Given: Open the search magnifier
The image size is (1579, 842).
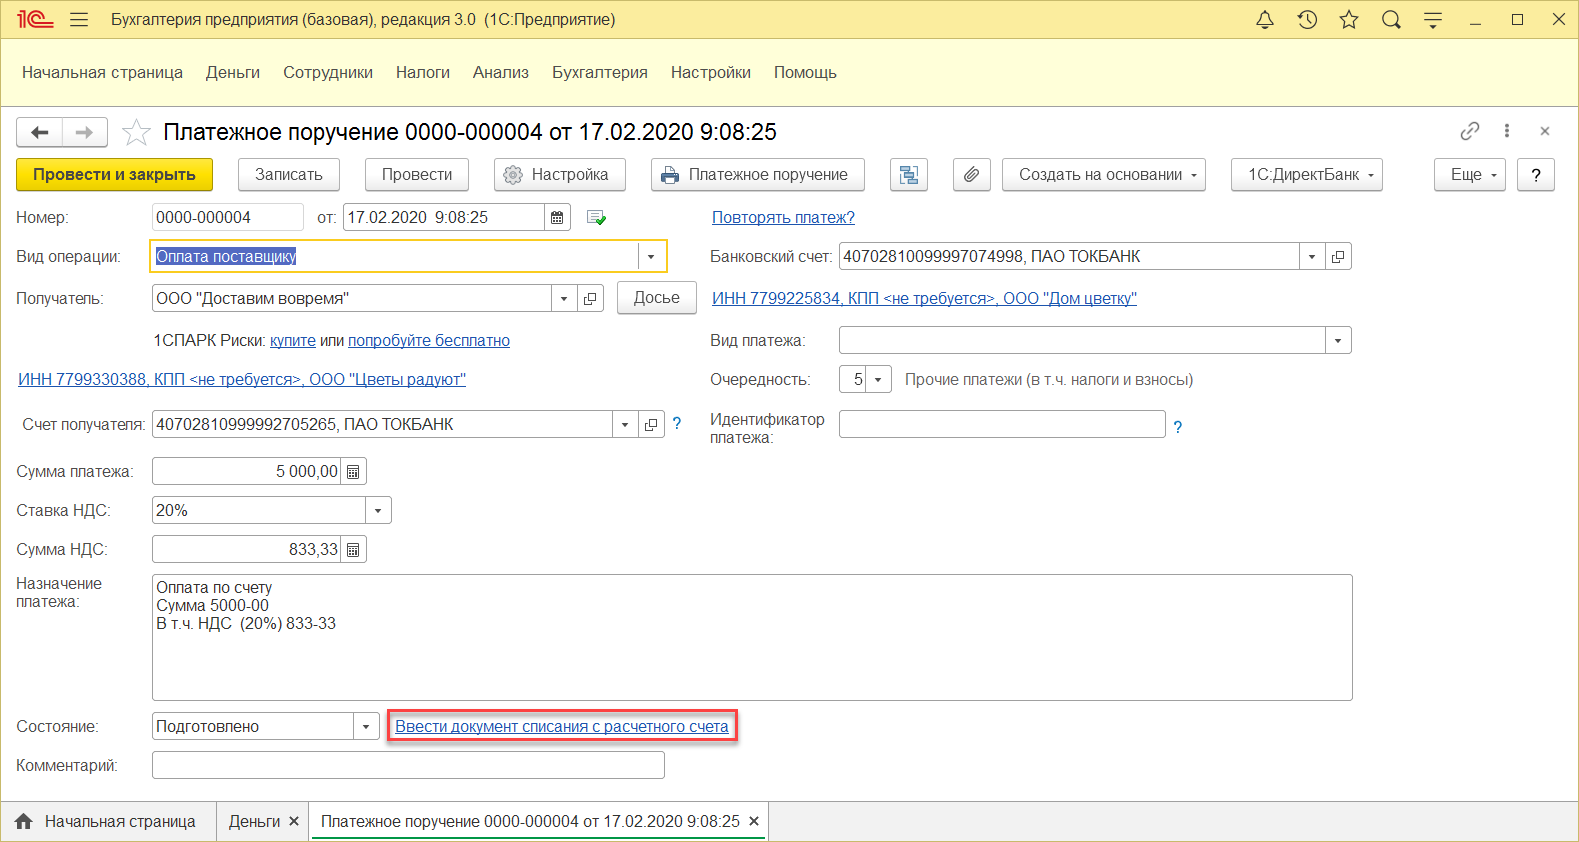Looking at the screenshot, I should pyautogui.click(x=1391, y=20).
